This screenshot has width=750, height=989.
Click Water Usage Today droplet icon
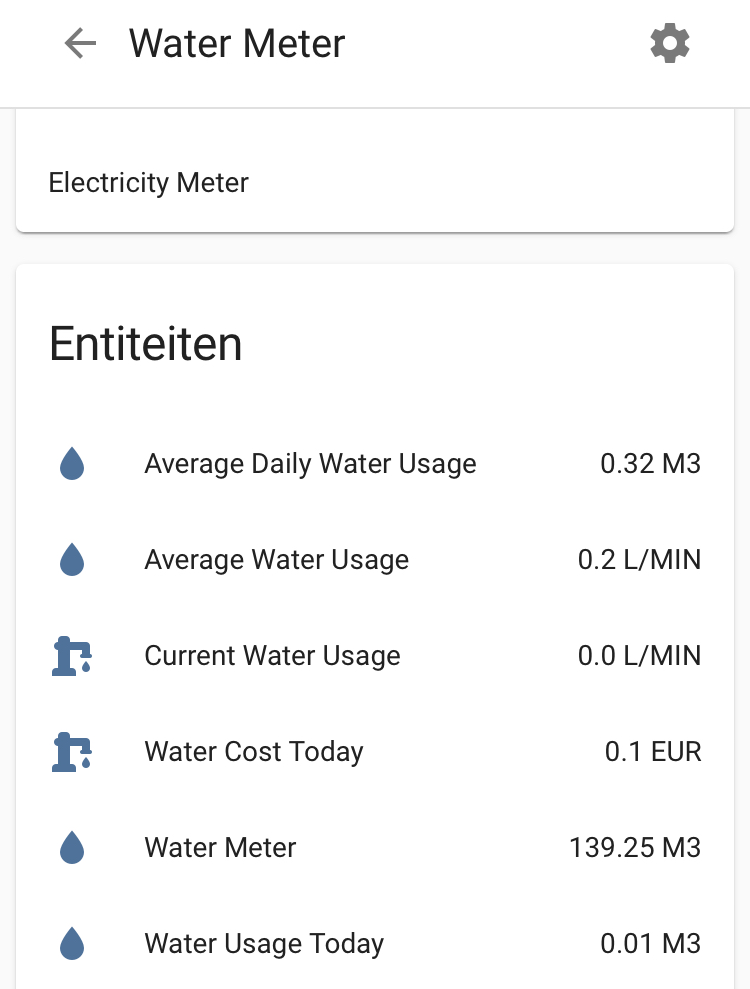tap(72, 944)
